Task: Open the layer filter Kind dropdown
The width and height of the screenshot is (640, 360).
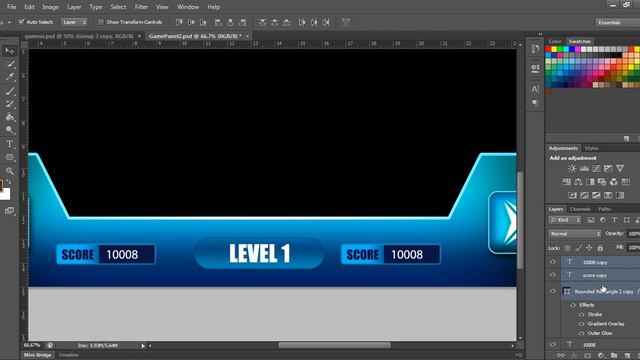Action: [564, 220]
